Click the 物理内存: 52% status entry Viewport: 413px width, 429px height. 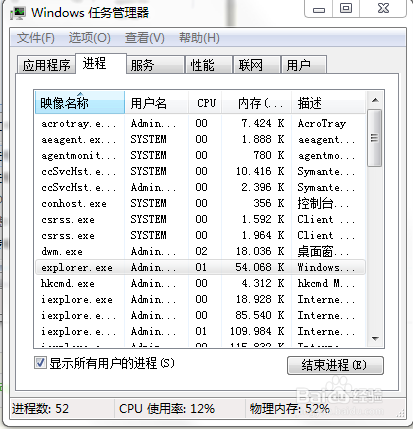coord(290,408)
